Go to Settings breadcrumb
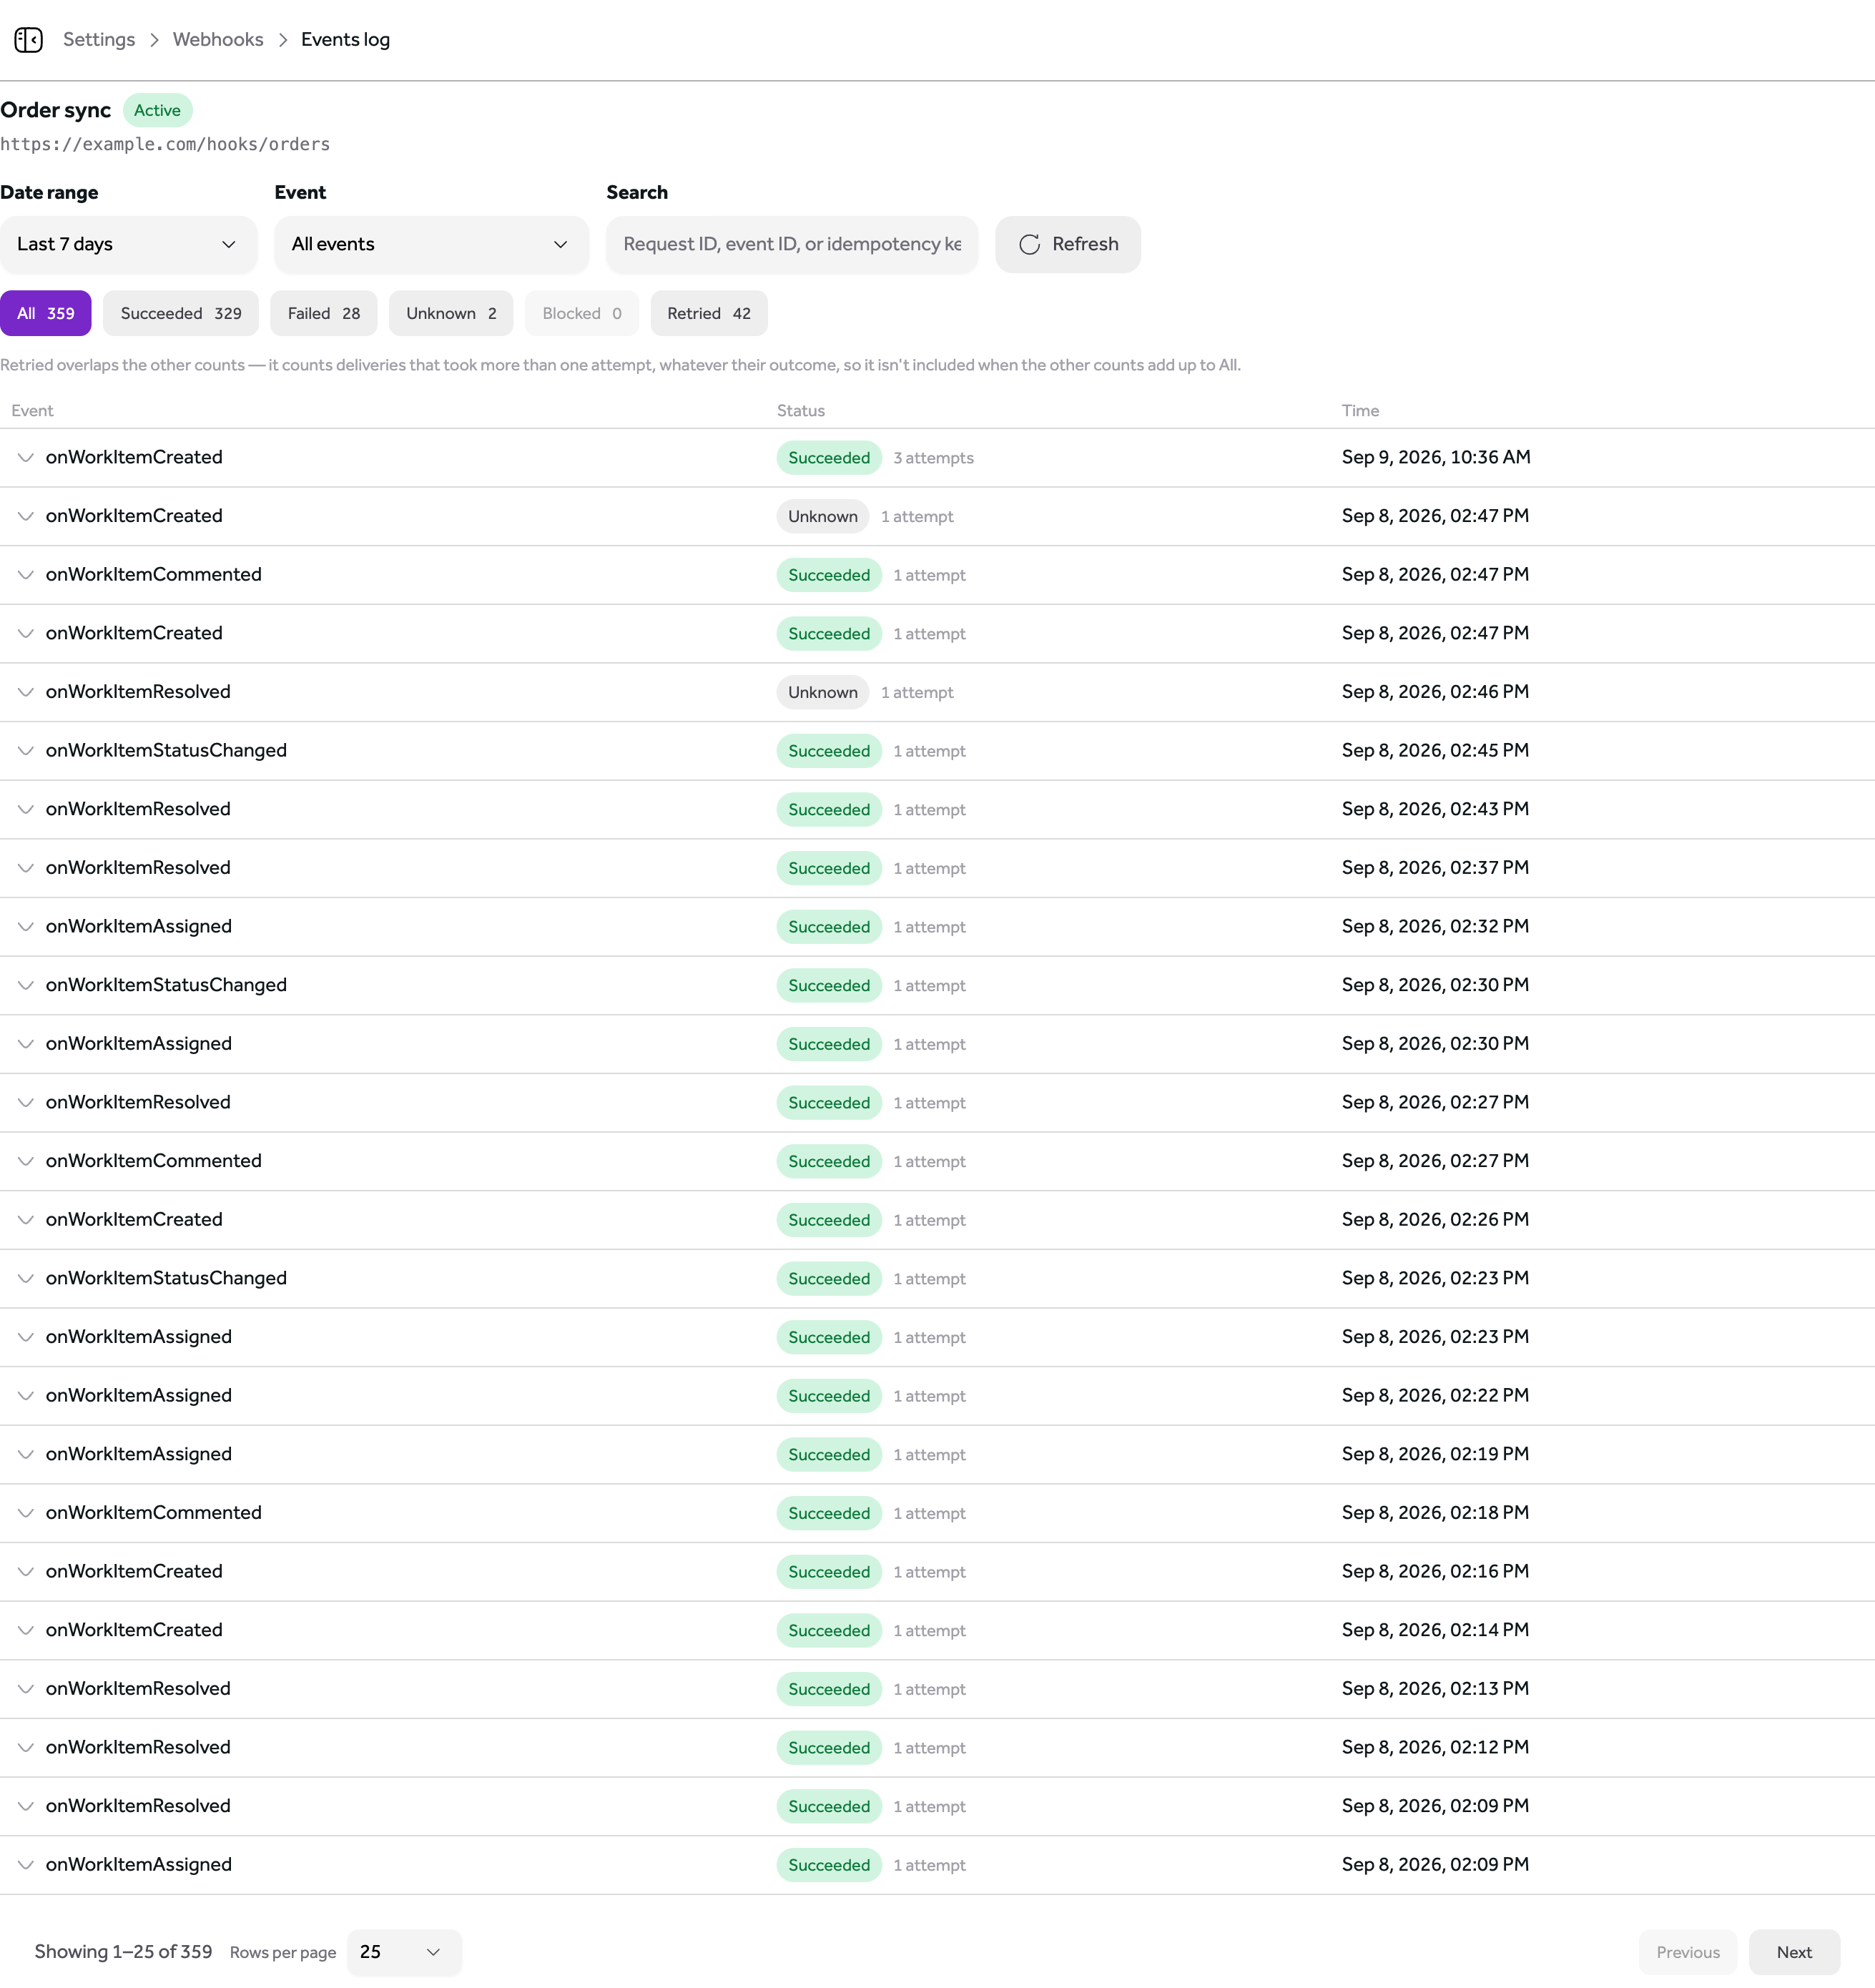Viewport: 1875px width, 1988px height. tap(99, 39)
